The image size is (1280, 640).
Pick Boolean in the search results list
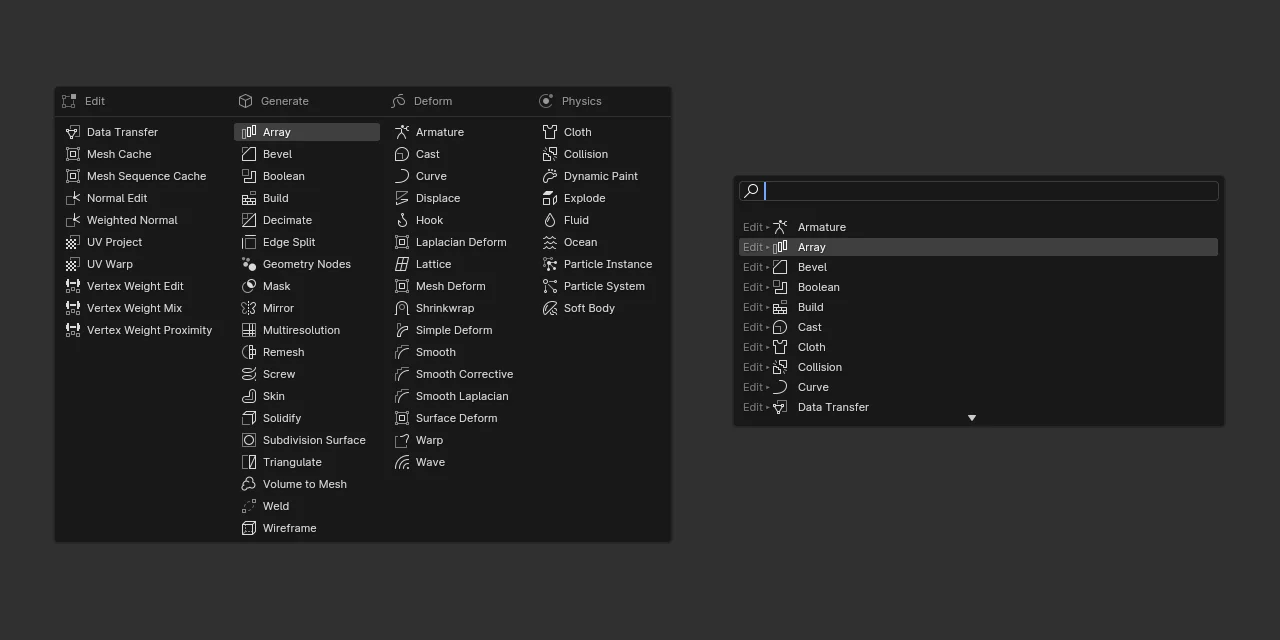(818, 287)
